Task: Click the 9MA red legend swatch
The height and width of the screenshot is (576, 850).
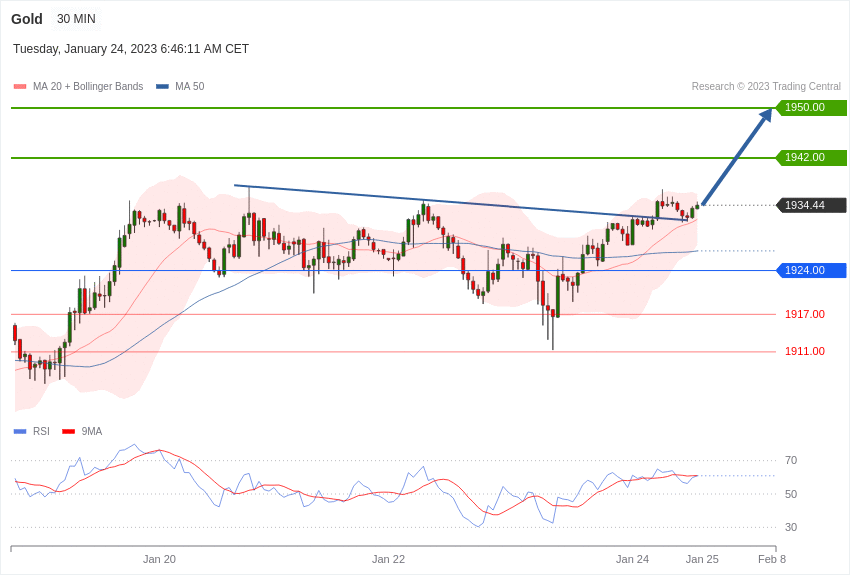Action: pyautogui.click(x=69, y=431)
